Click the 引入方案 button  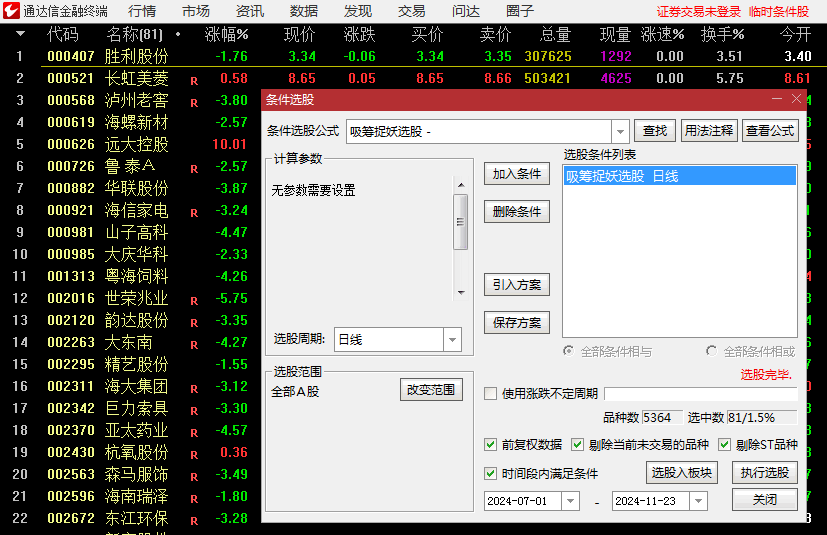pyautogui.click(x=516, y=285)
